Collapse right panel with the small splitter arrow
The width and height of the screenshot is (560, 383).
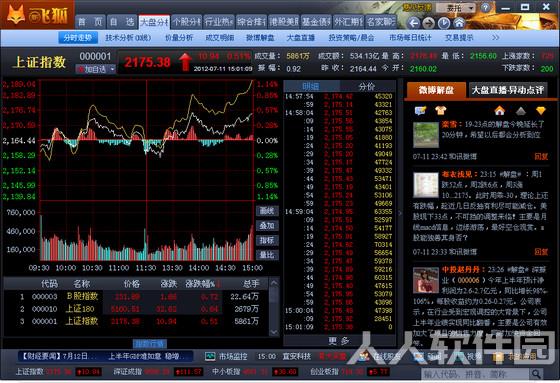pyautogui.click(x=400, y=213)
